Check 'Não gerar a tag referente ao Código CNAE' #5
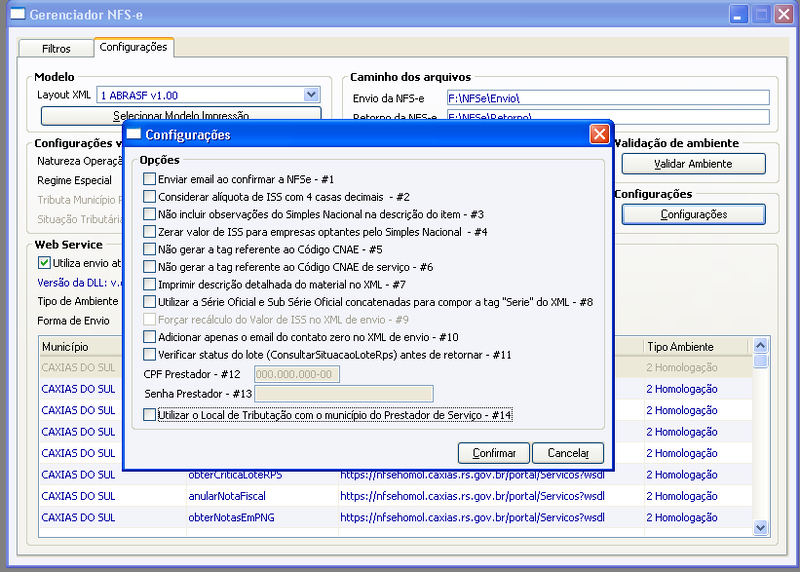Viewport: 800px width, 572px height. coord(149,249)
